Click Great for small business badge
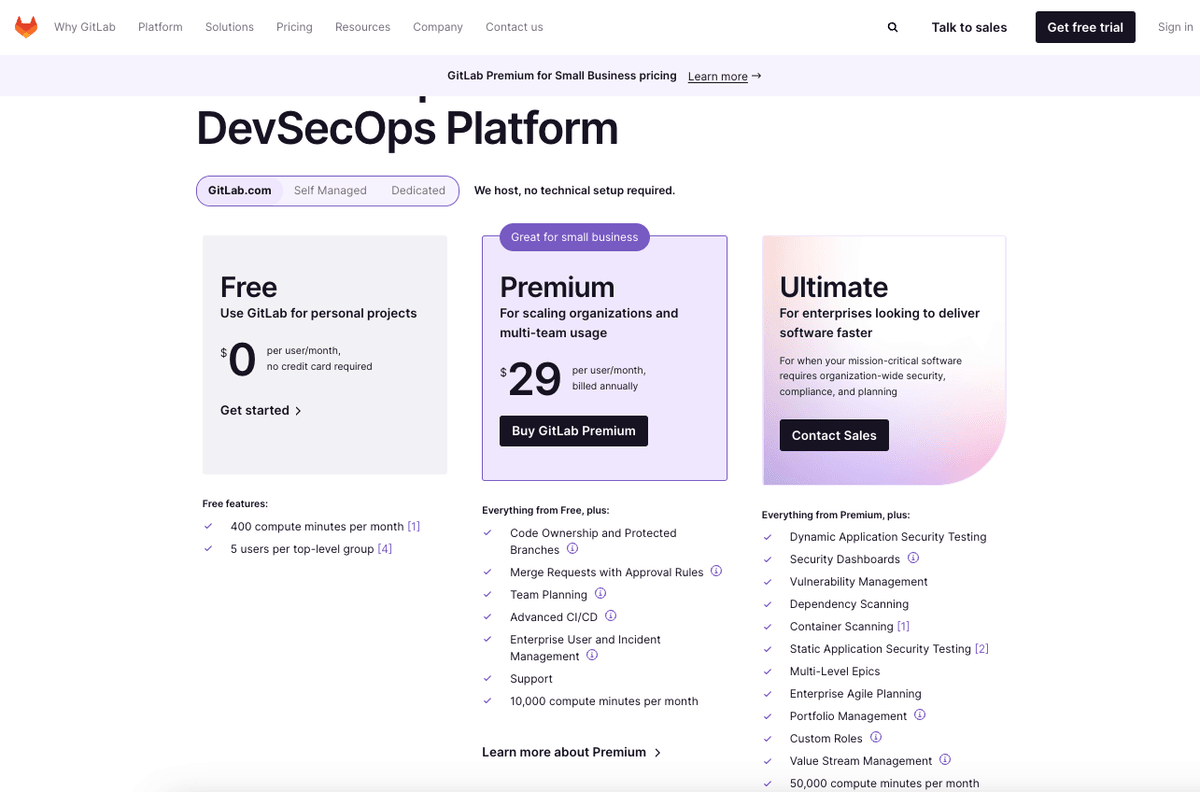Image resolution: width=1200 pixels, height=792 pixels. pyautogui.click(x=574, y=237)
